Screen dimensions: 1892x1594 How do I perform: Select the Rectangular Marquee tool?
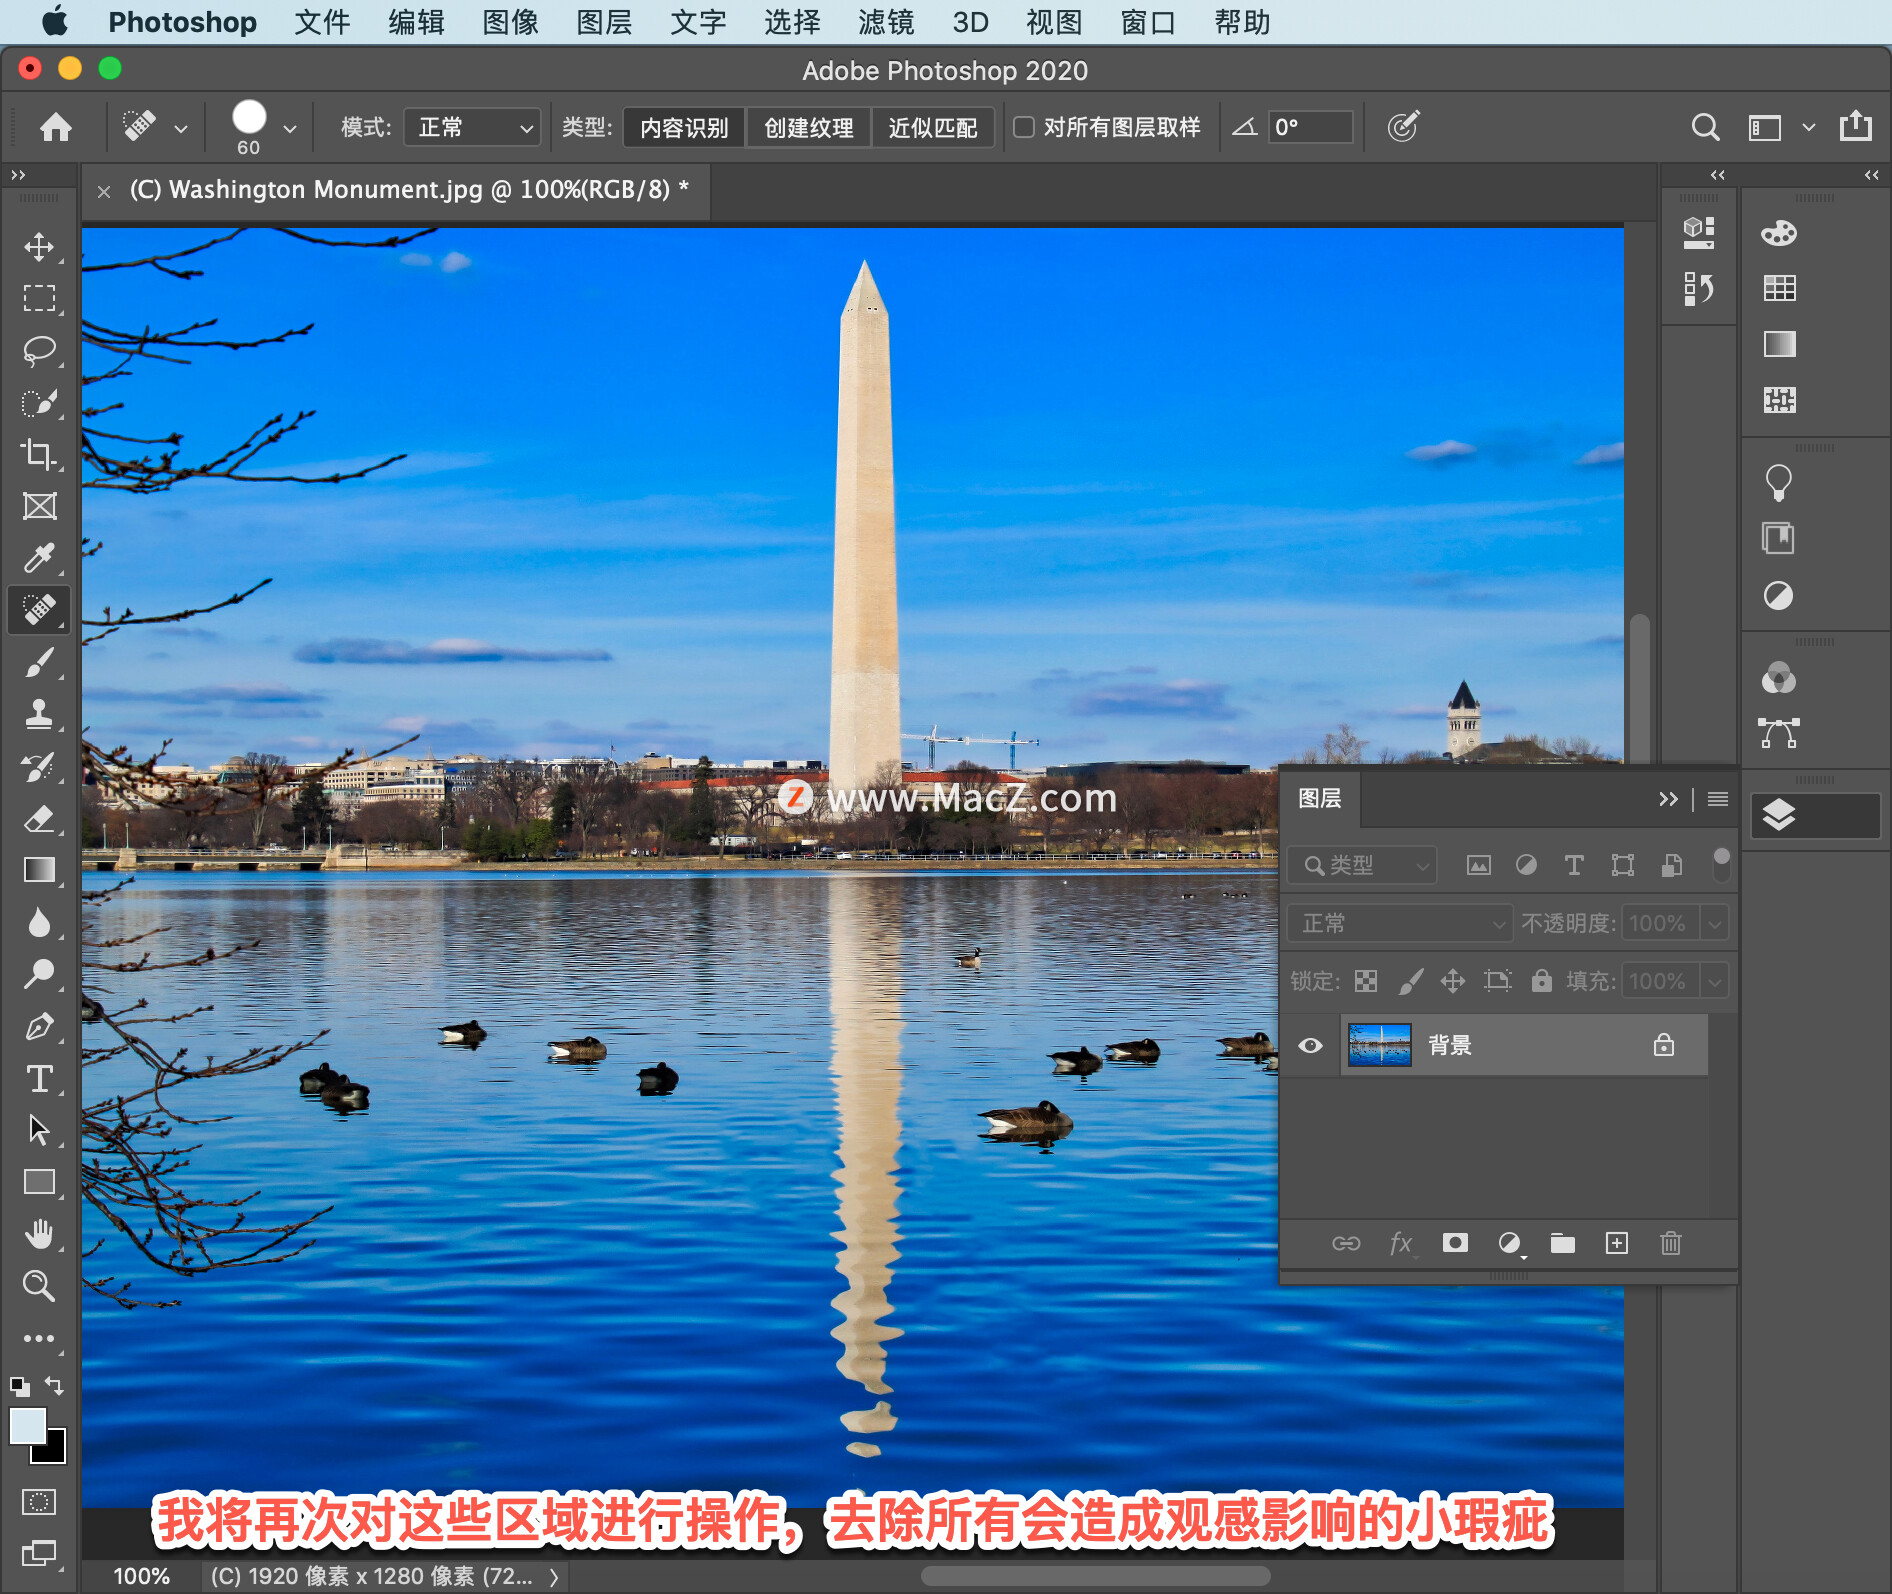point(39,299)
